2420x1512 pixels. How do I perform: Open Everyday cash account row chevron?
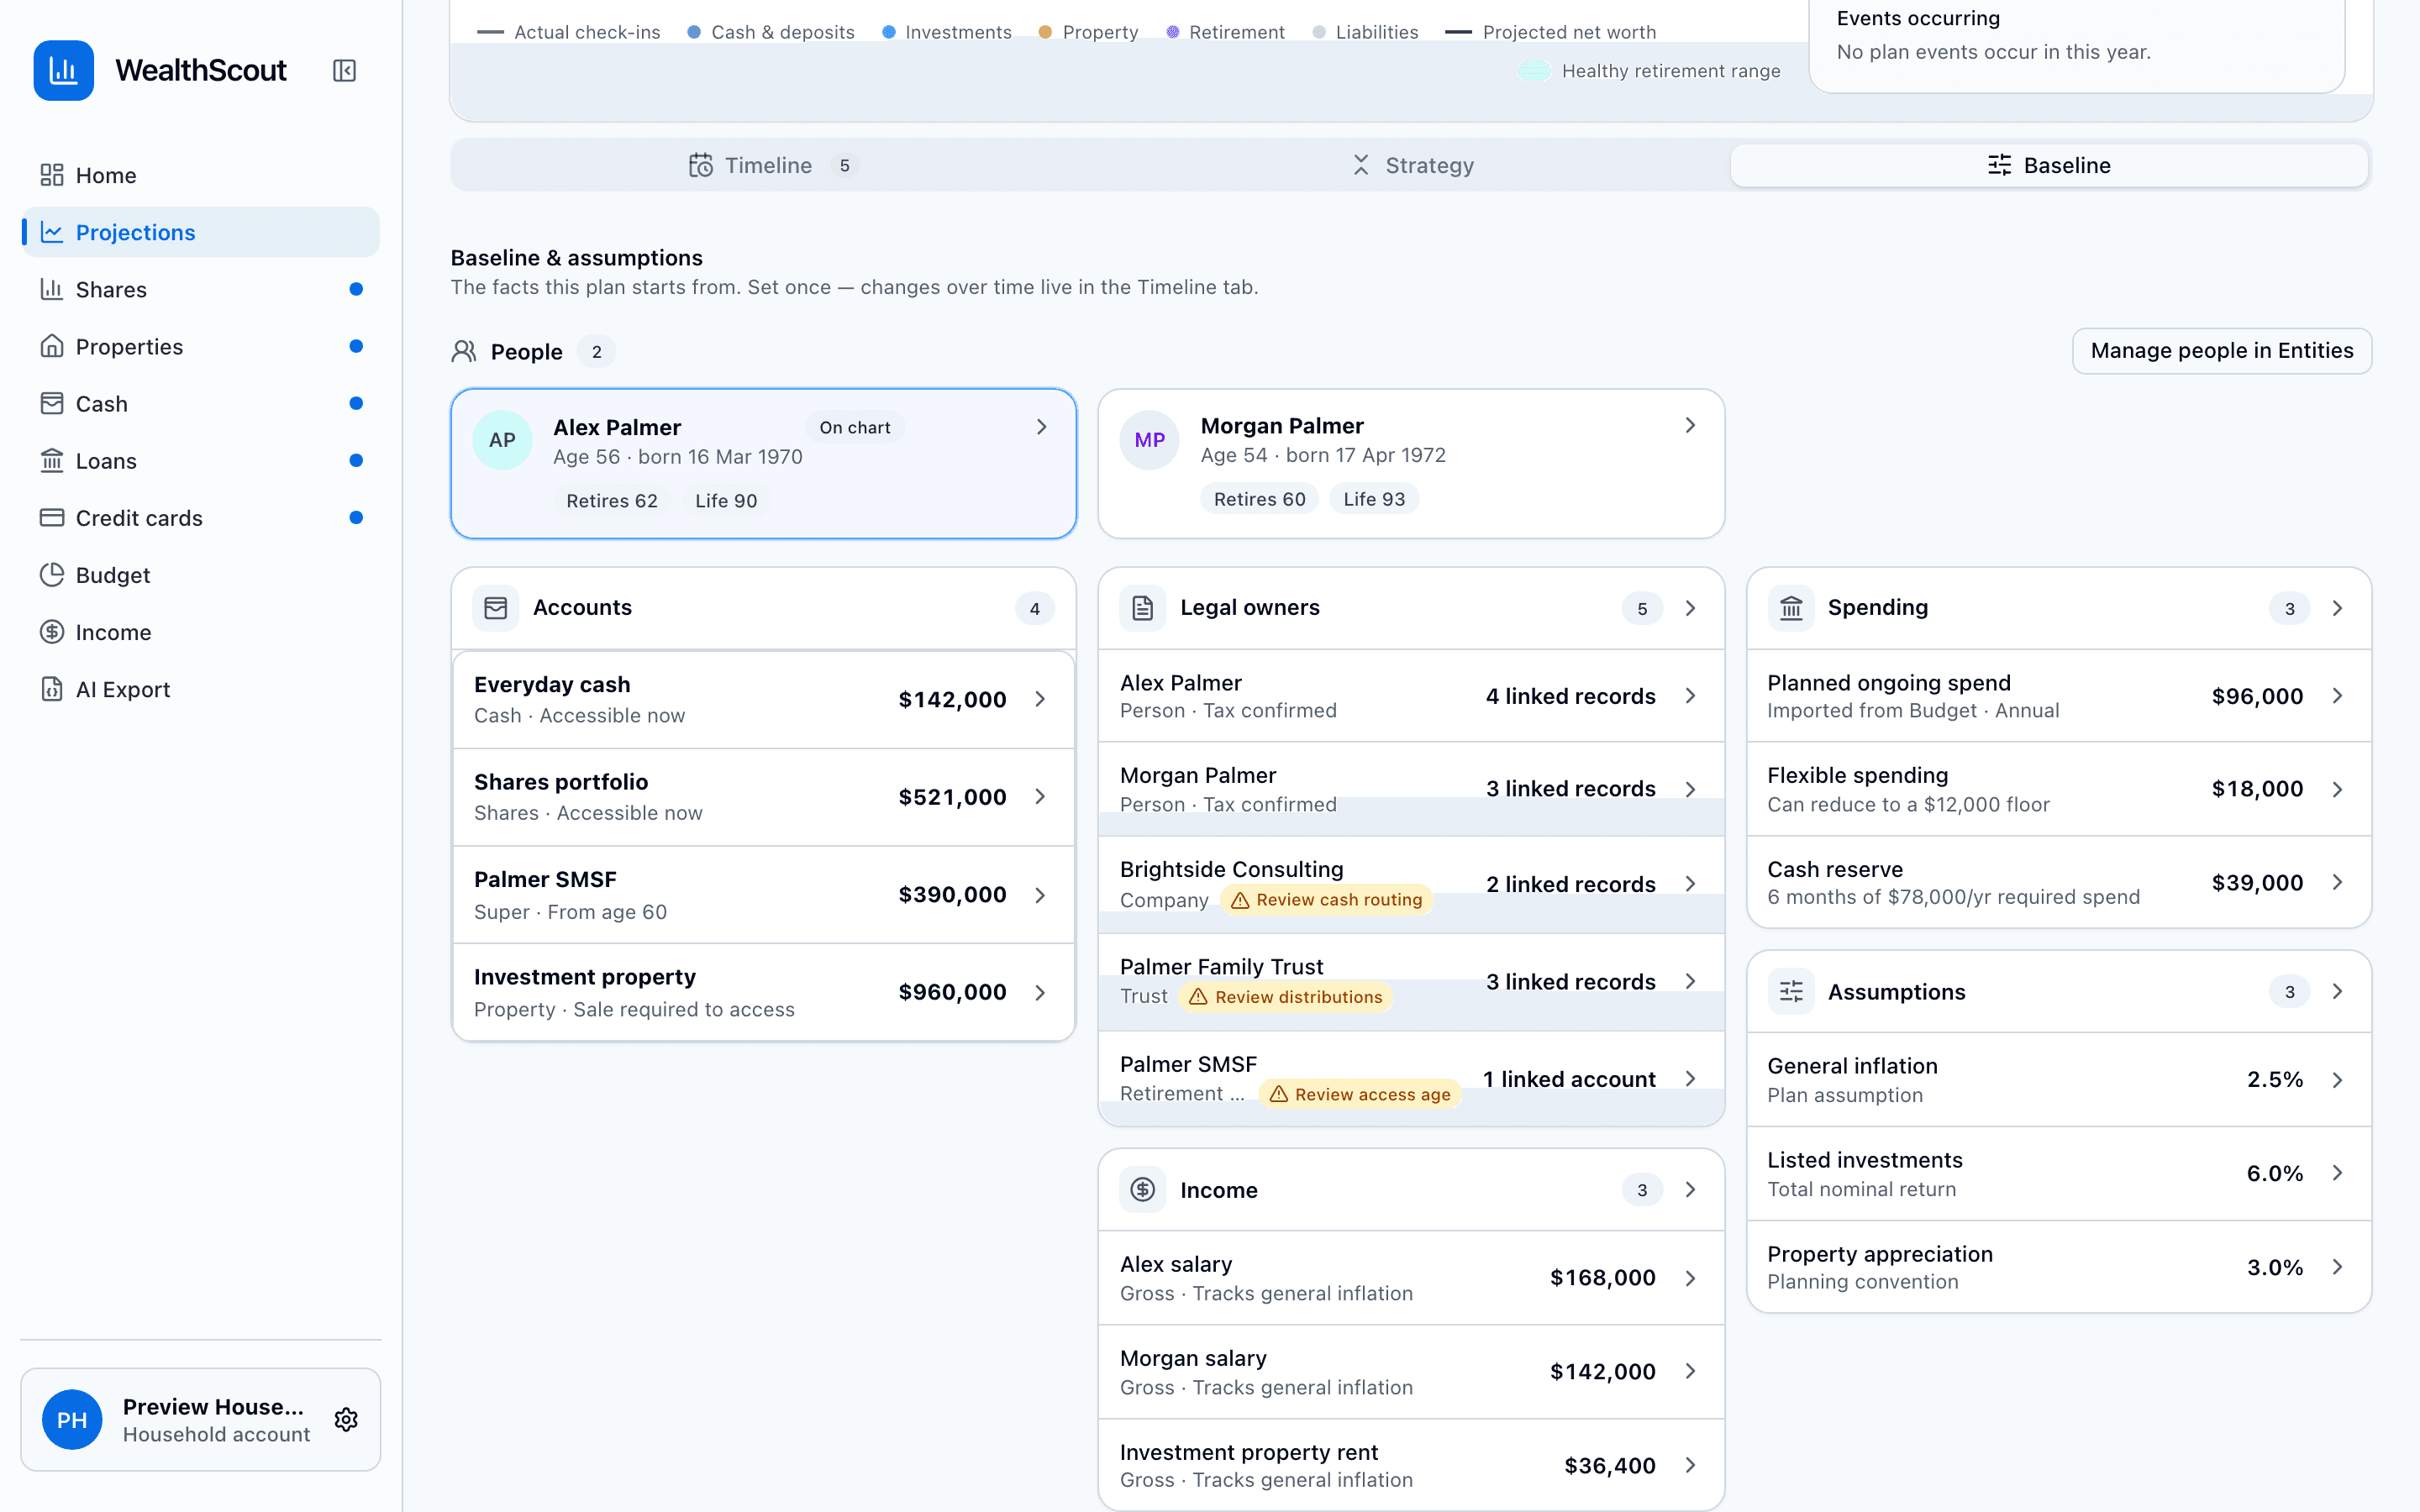[x=1040, y=699]
